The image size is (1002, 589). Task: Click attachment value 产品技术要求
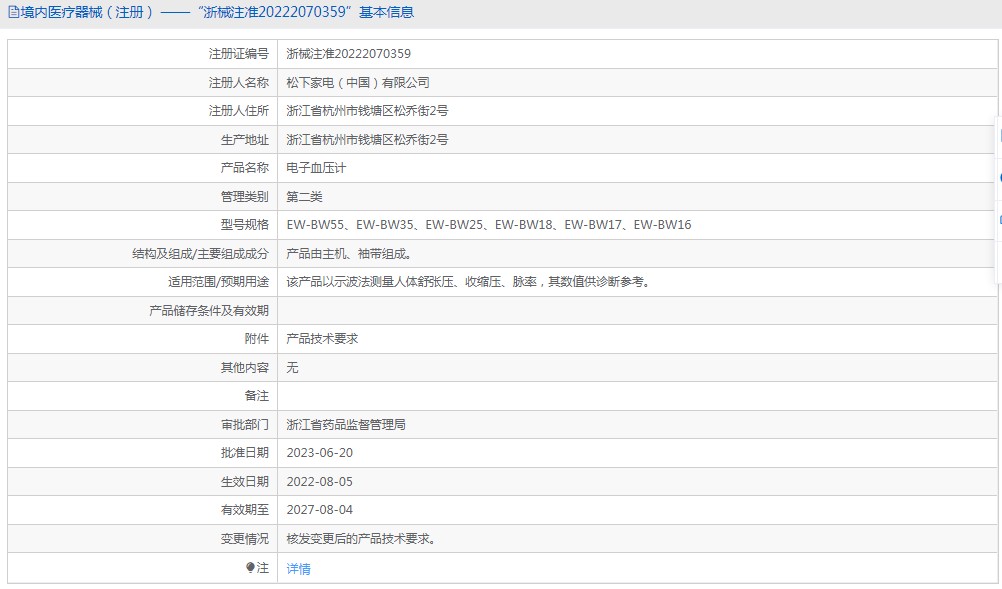(322, 339)
